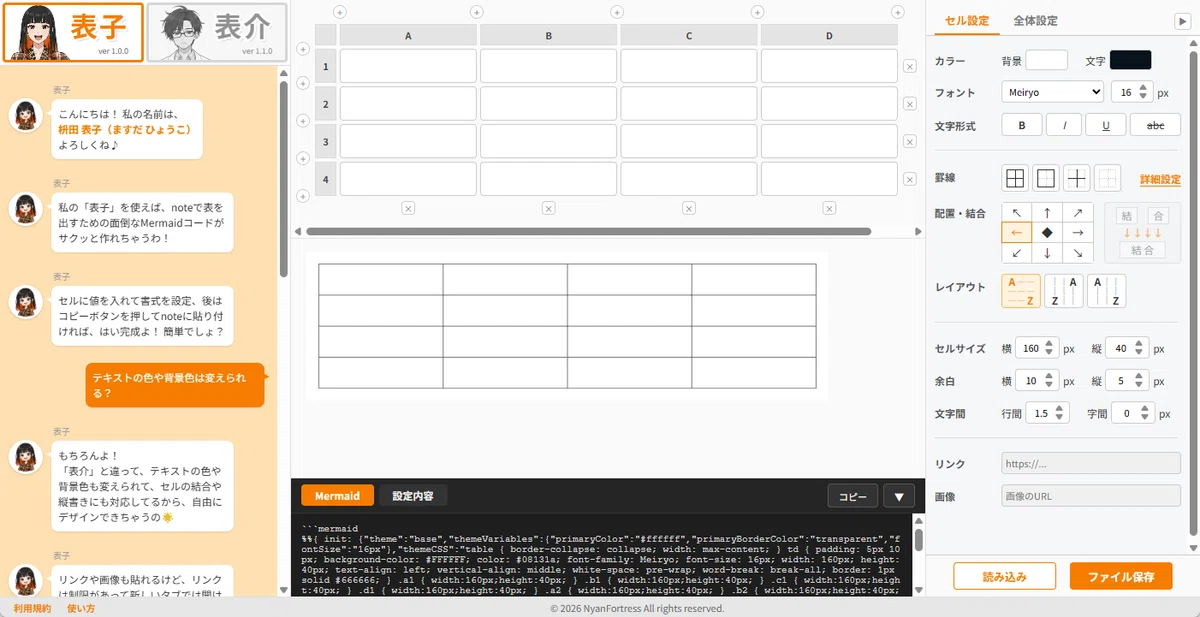Apply all borders grid icon
1200x617 pixels.
pyautogui.click(x=1015, y=179)
